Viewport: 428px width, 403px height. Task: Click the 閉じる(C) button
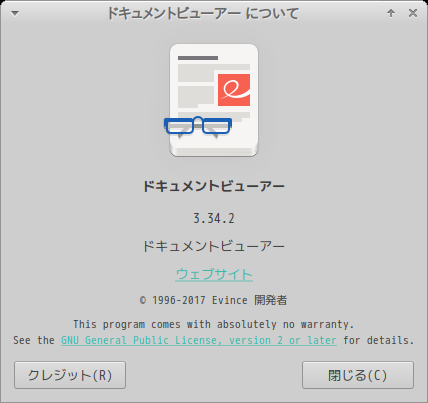pyautogui.click(x=358, y=375)
